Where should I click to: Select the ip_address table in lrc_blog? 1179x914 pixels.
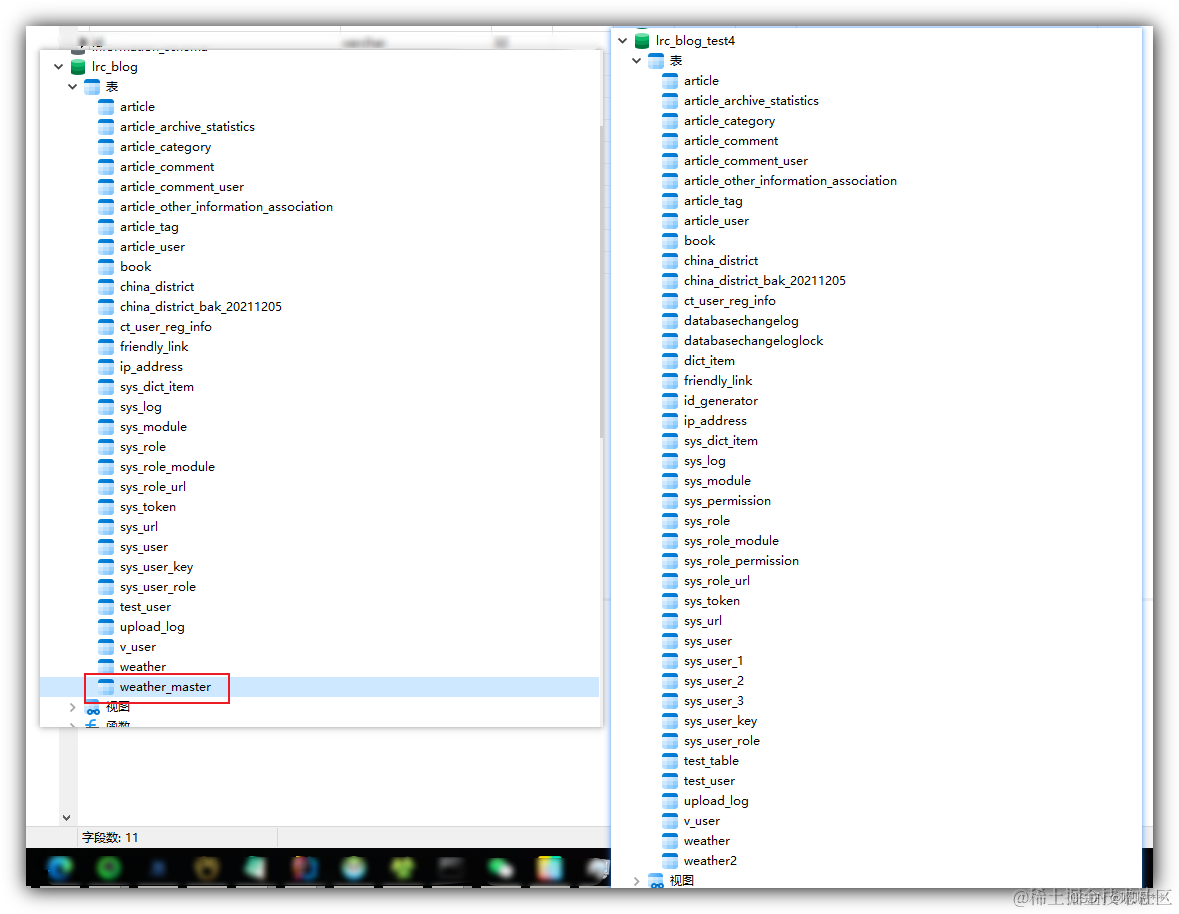pyautogui.click(x=151, y=367)
